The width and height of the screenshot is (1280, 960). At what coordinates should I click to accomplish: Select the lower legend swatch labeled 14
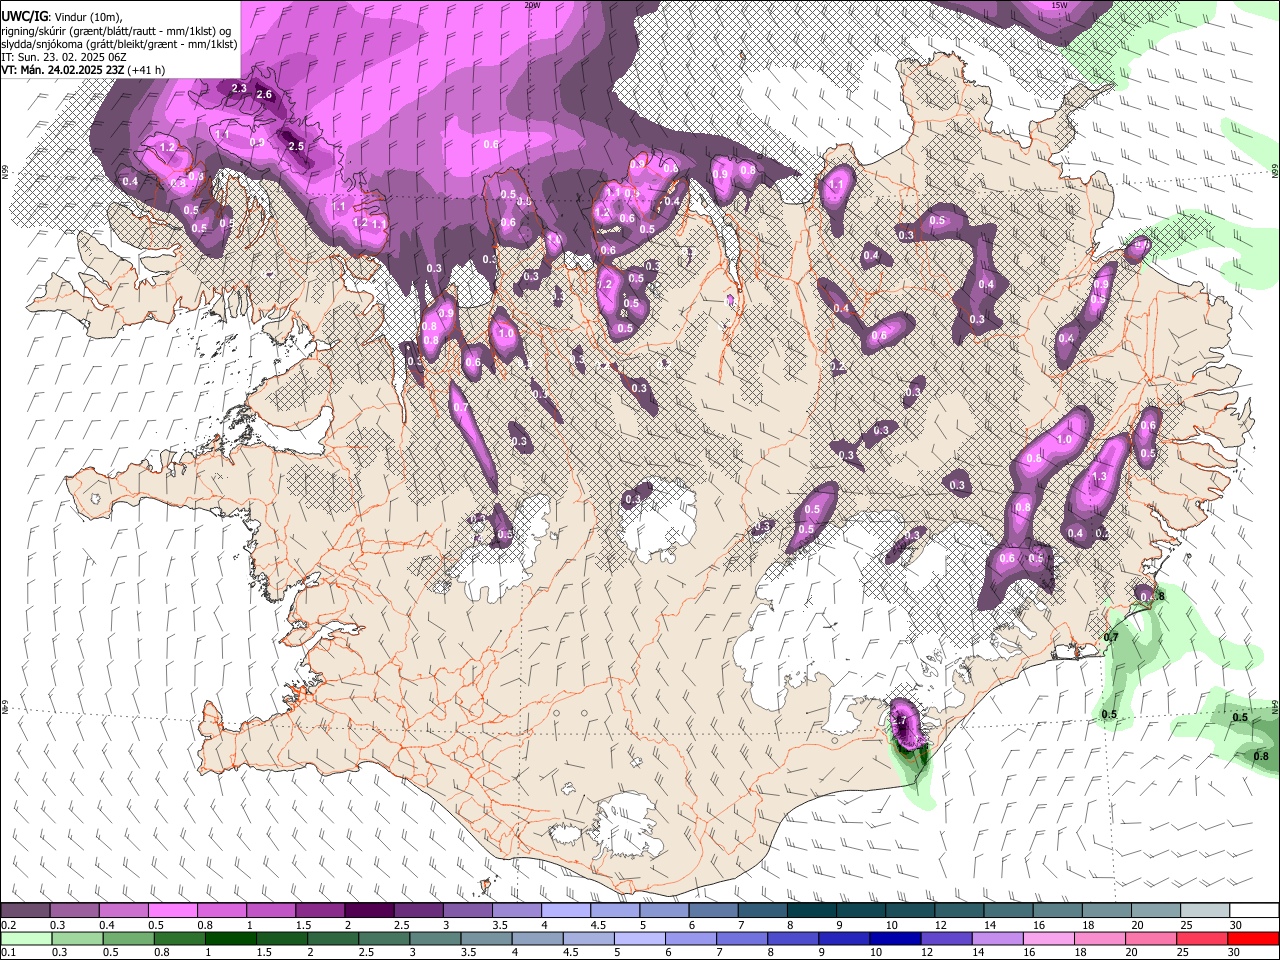pos(998,938)
